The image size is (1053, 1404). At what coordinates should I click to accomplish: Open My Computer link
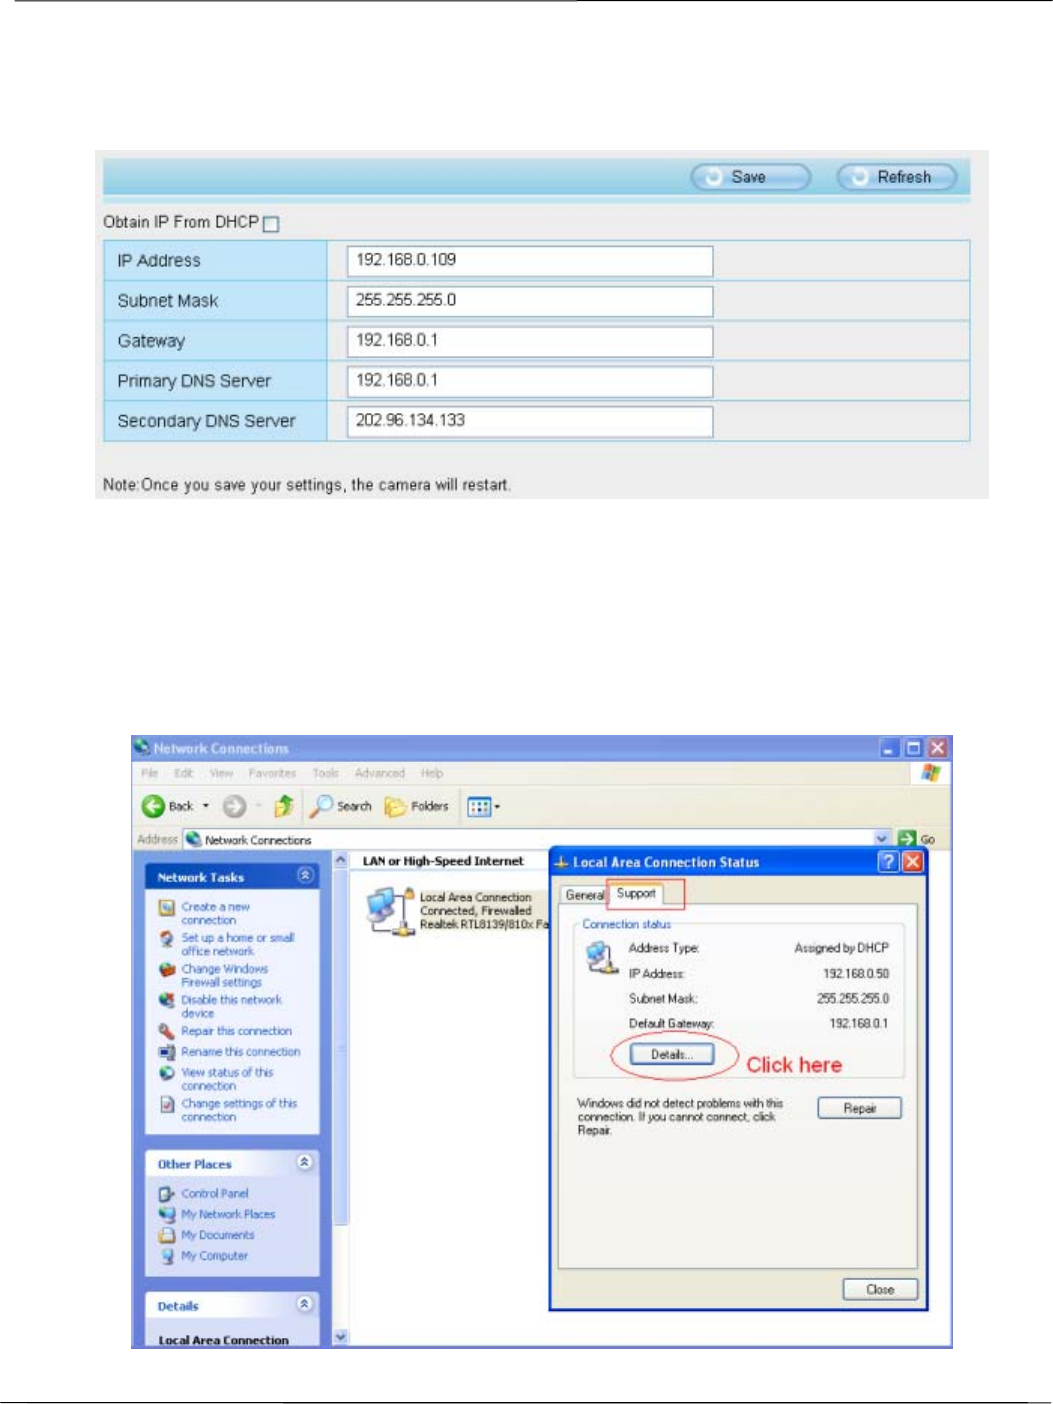click(x=214, y=1256)
